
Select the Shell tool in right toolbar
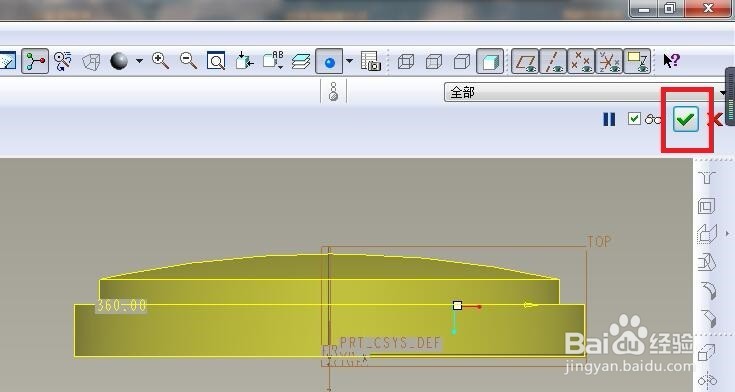[x=707, y=206]
